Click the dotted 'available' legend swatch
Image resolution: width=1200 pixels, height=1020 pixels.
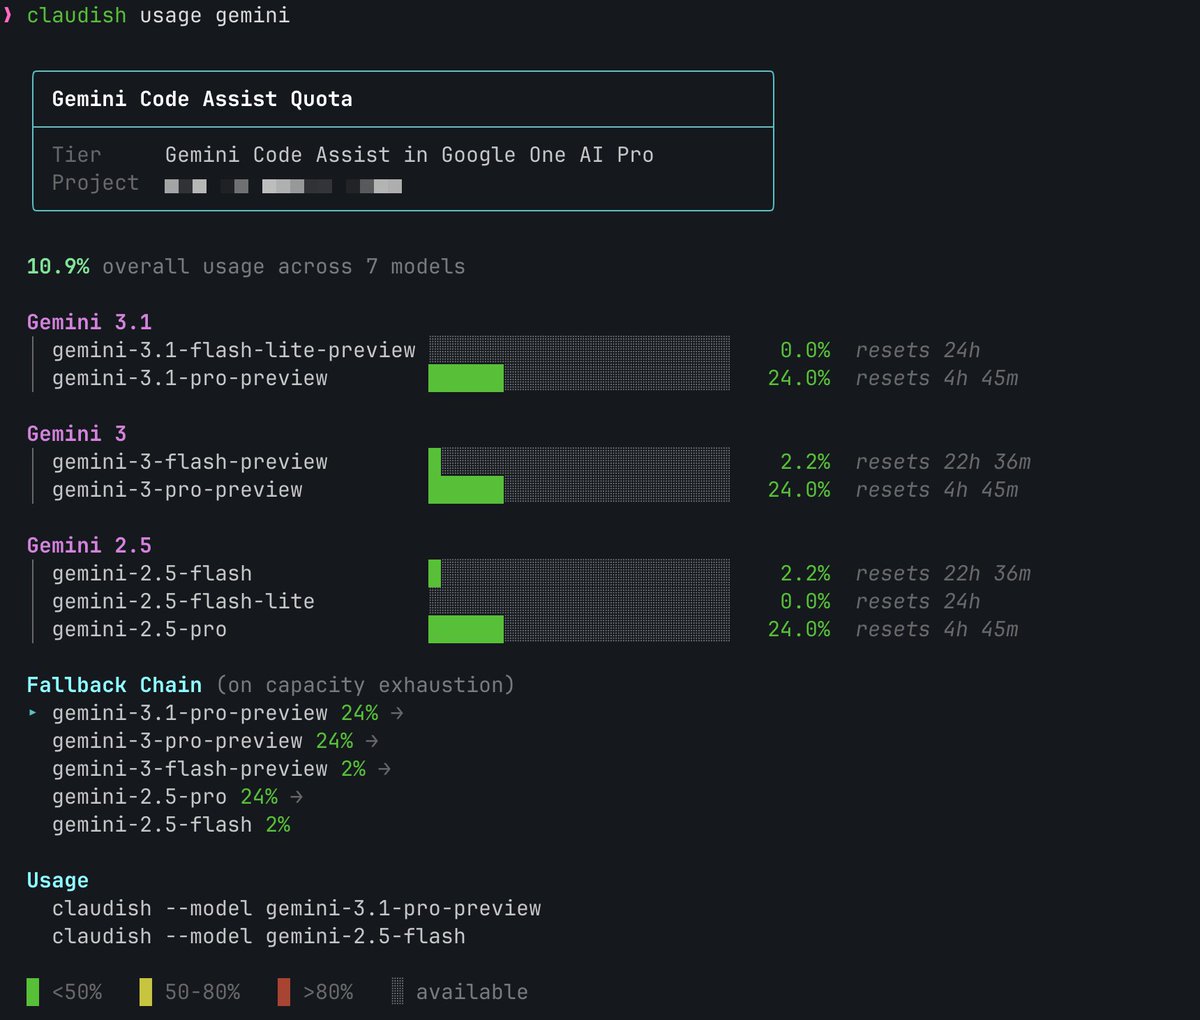[x=397, y=992]
